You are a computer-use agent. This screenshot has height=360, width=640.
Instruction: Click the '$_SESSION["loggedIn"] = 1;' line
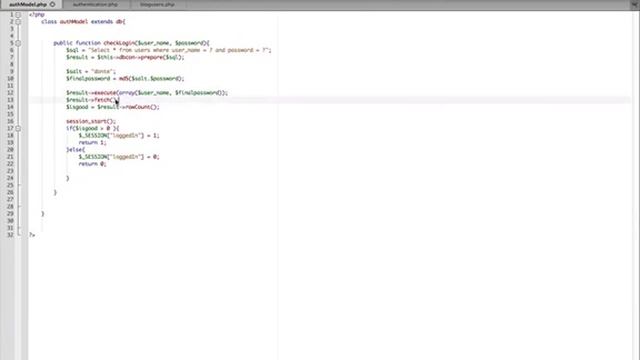click(119, 136)
